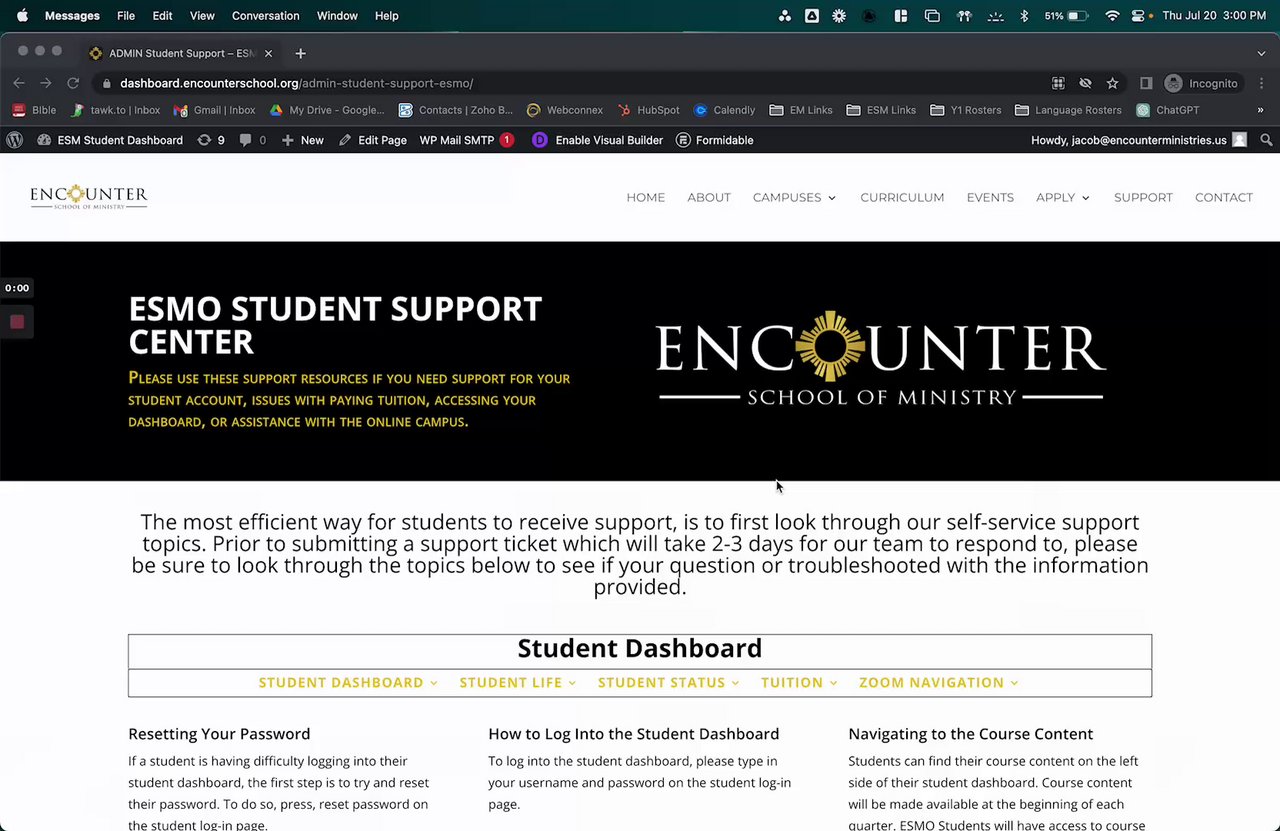Expand the STUDENT STATUS topic dropdown
The height and width of the screenshot is (831, 1280).
tap(669, 682)
